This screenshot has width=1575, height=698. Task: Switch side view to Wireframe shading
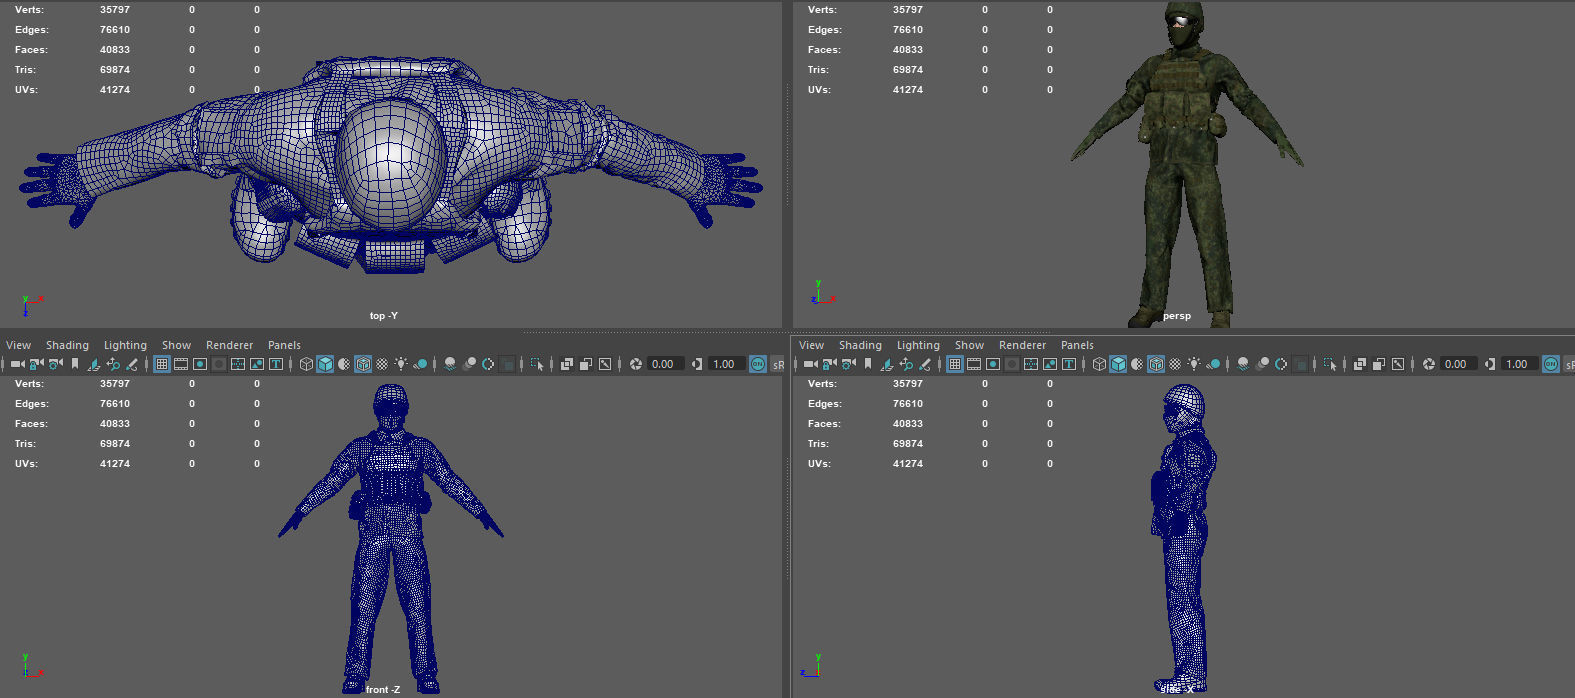click(1099, 364)
